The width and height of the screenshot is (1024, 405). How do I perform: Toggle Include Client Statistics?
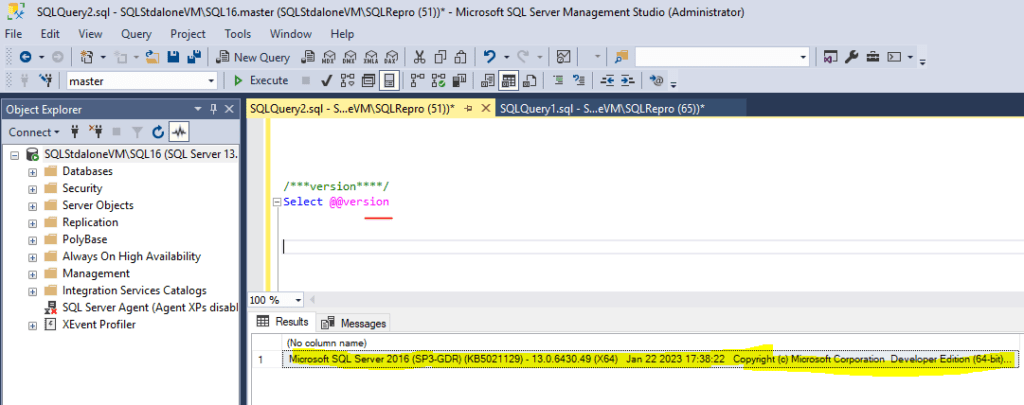tap(460, 80)
